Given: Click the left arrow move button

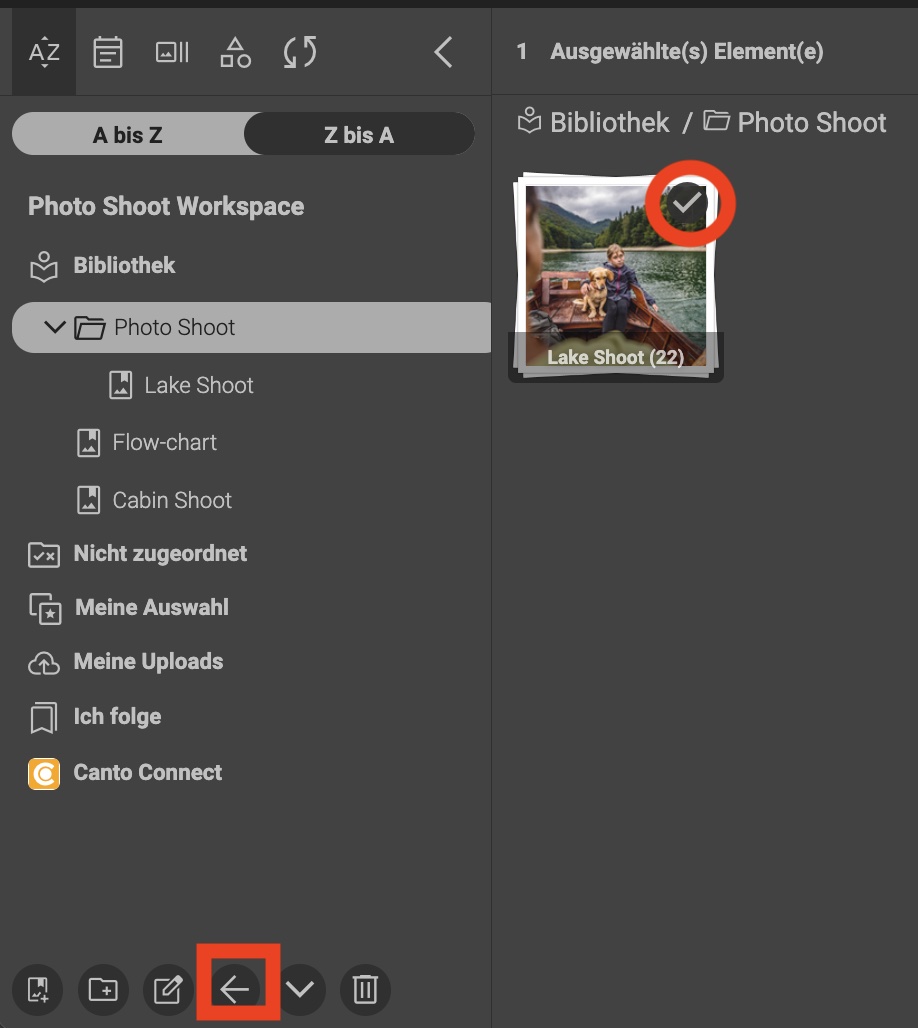Looking at the screenshot, I should (236, 990).
